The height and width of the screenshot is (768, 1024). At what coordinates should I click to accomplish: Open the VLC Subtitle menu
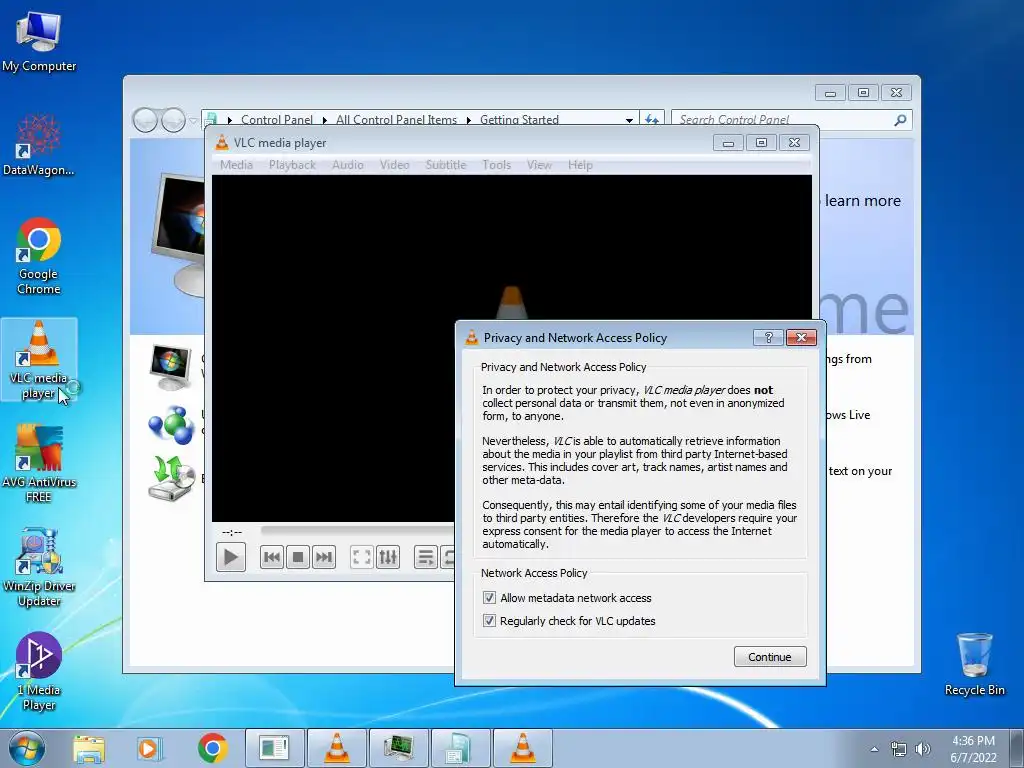446,165
